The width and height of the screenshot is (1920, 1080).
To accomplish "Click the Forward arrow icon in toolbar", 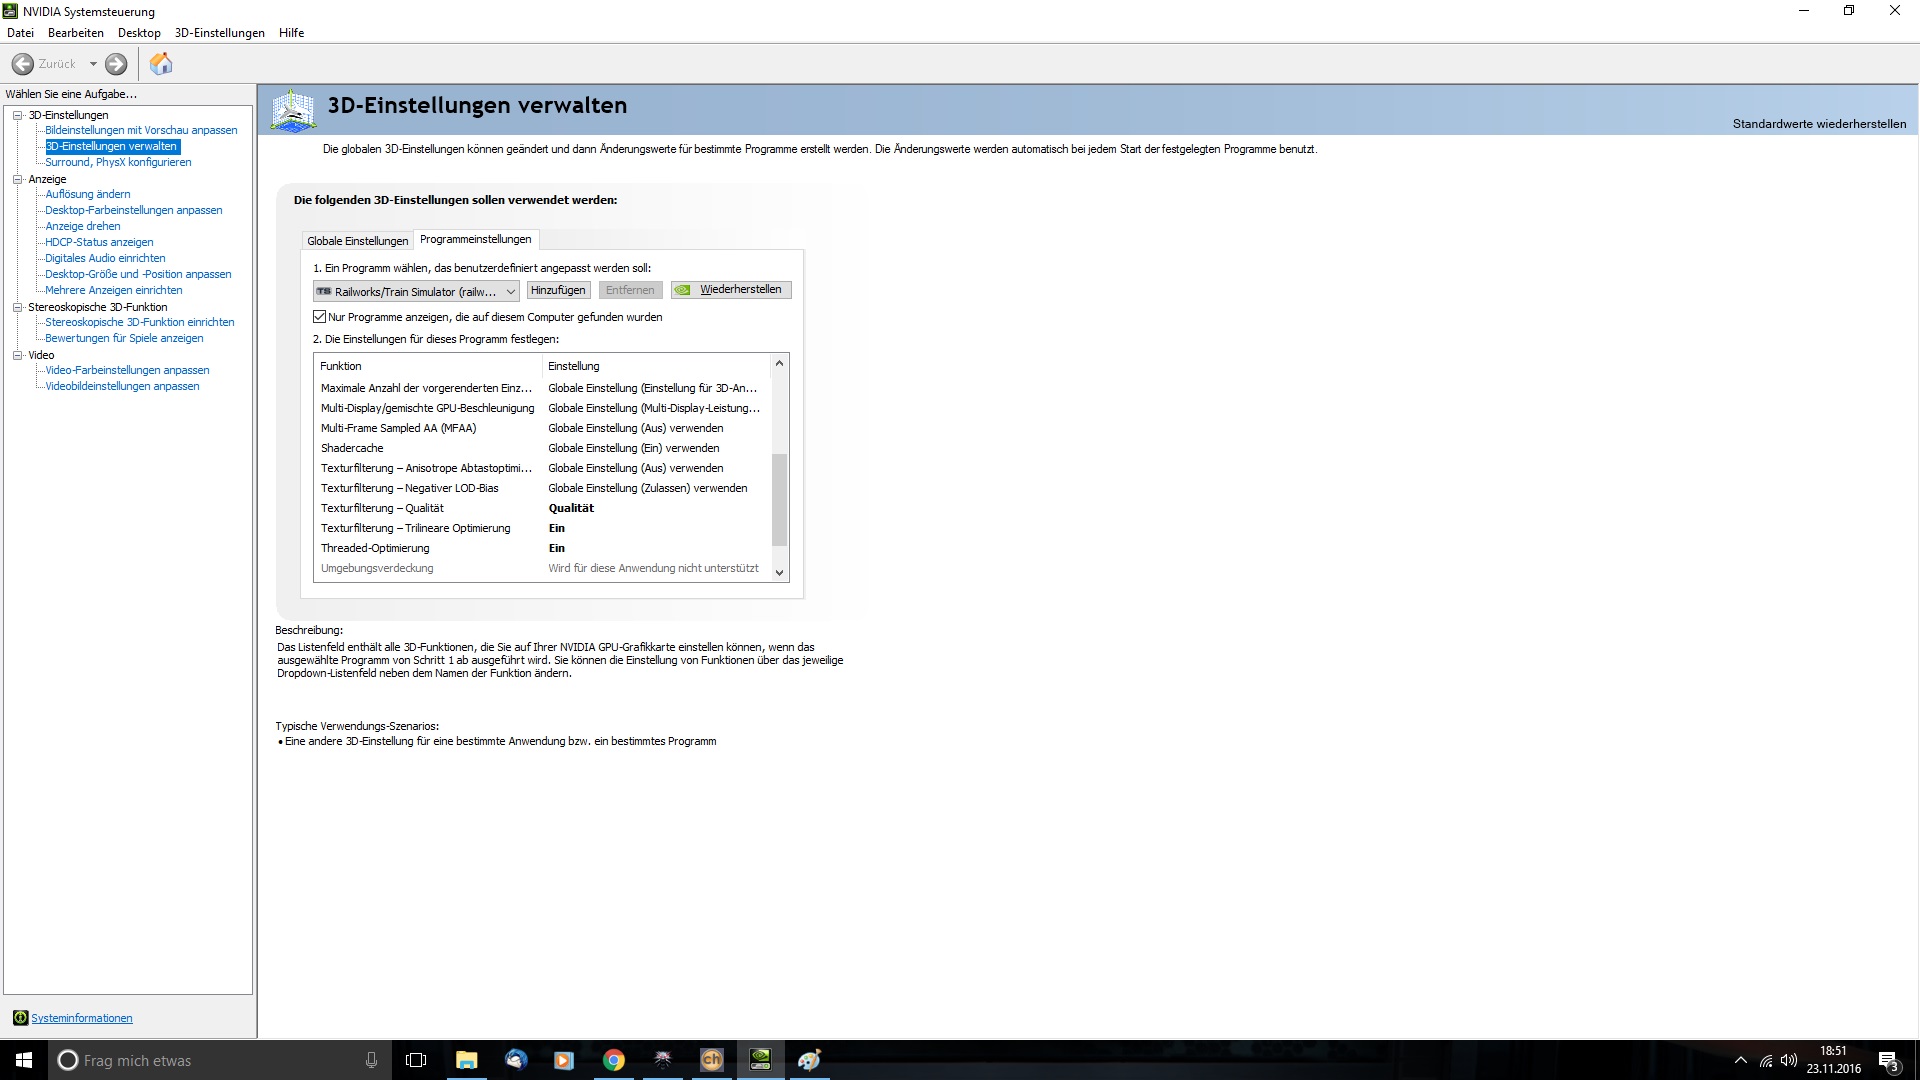I will (116, 64).
